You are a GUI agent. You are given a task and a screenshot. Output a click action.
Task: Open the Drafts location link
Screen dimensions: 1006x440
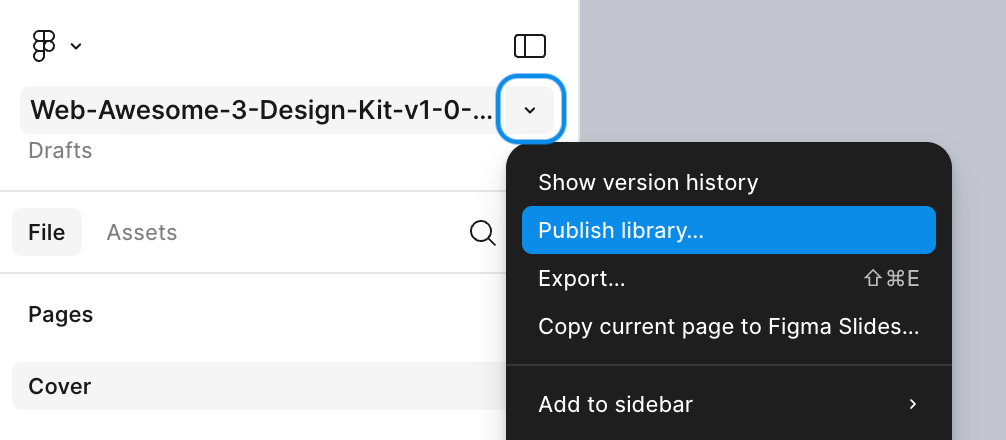point(60,151)
